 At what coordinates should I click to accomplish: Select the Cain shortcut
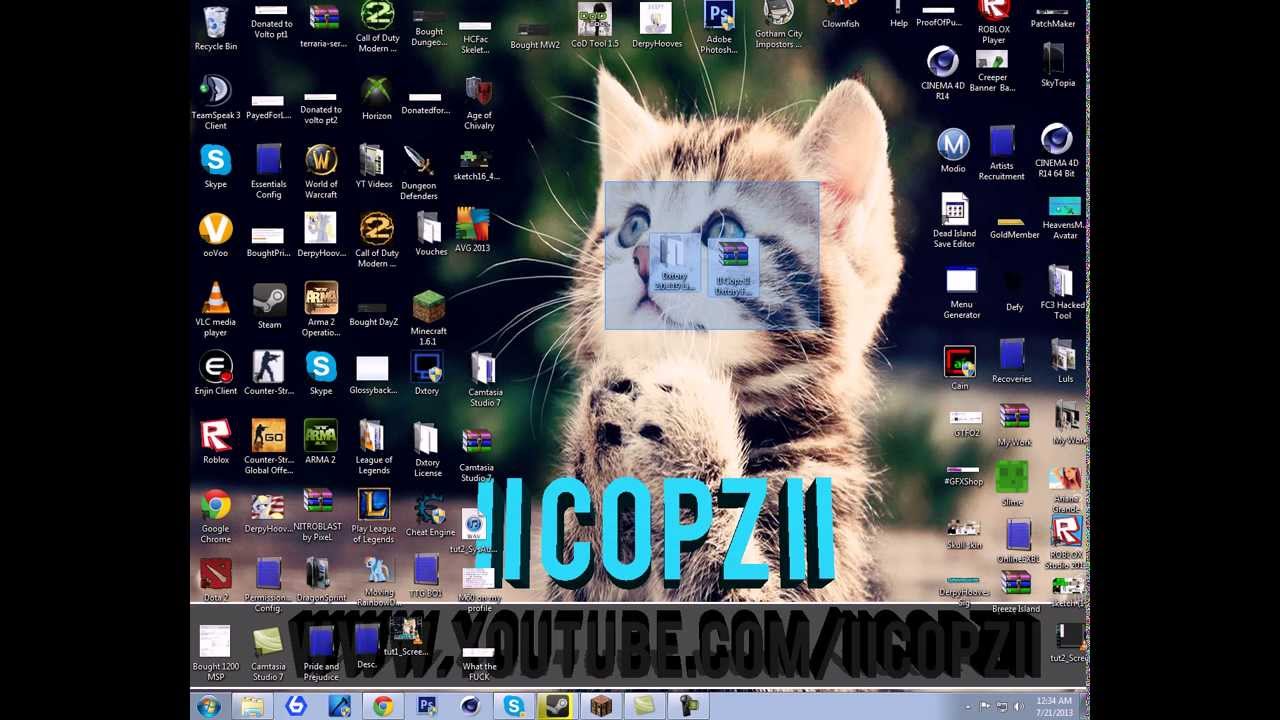(x=959, y=369)
